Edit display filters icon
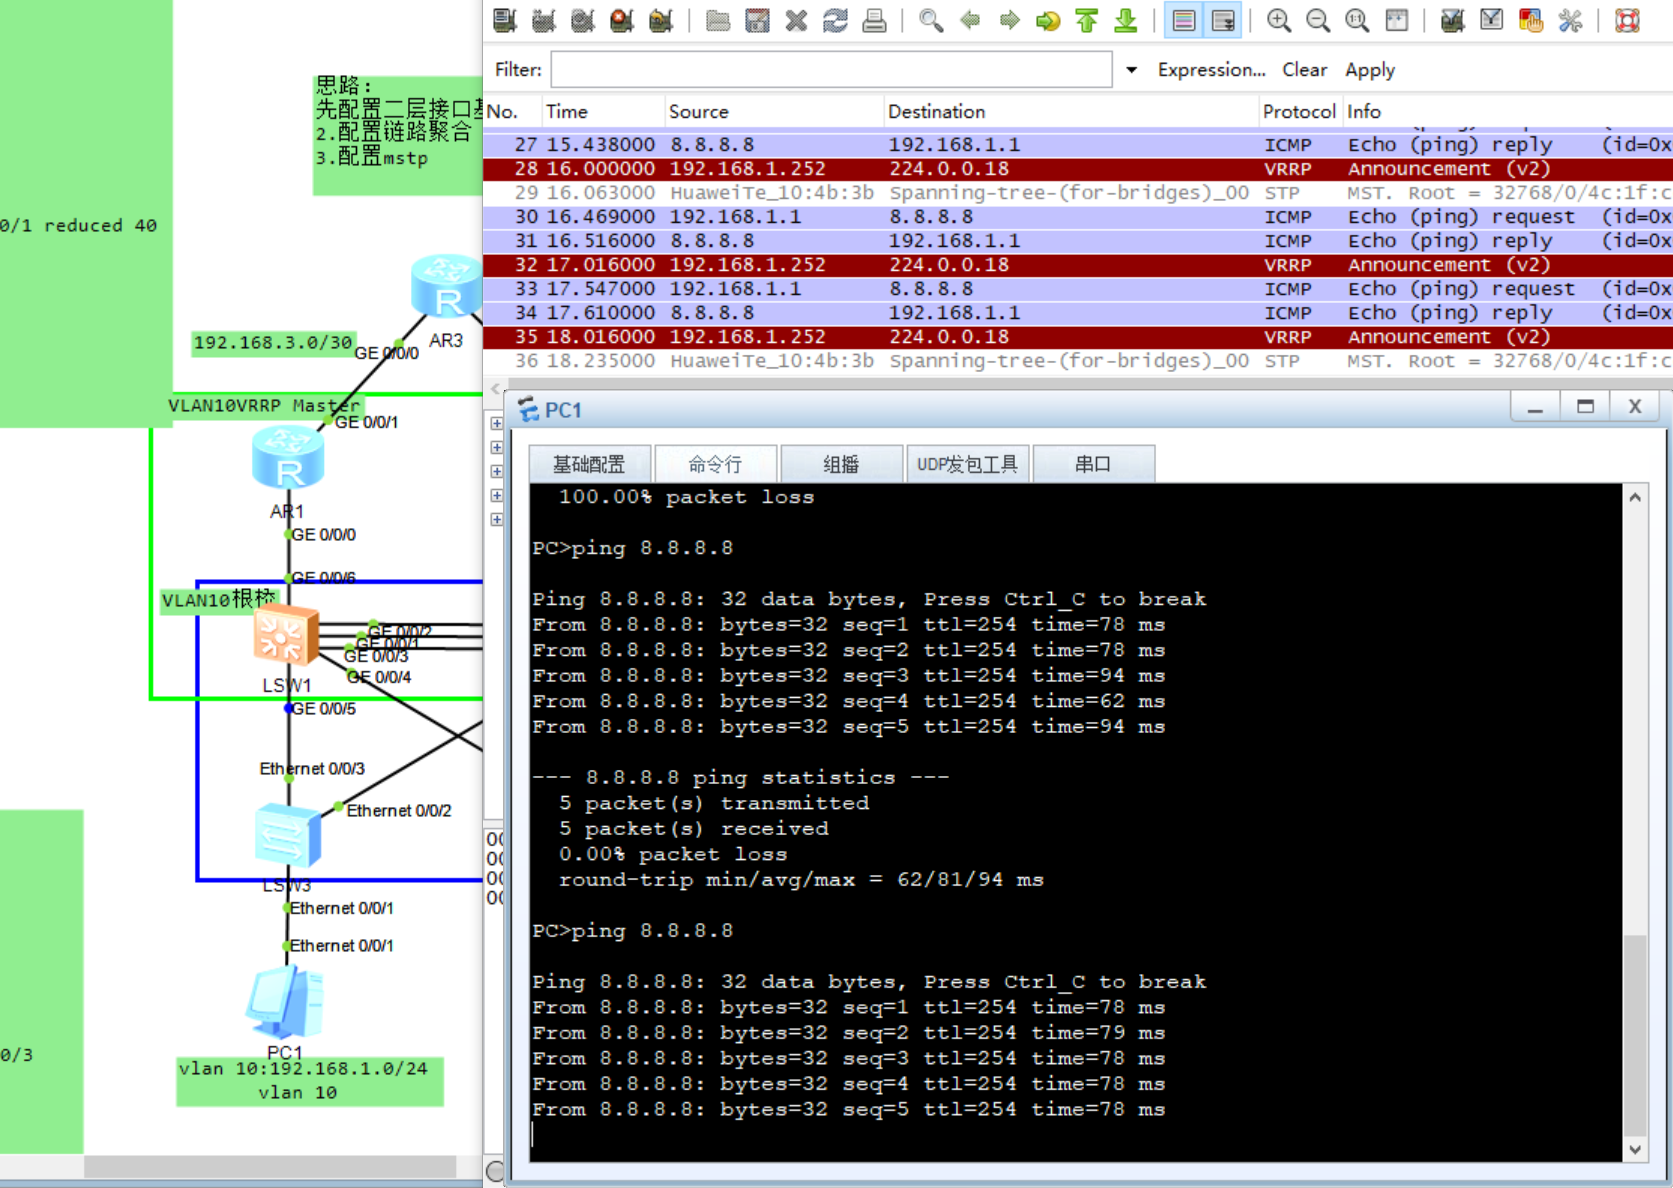 point(1491,20)
